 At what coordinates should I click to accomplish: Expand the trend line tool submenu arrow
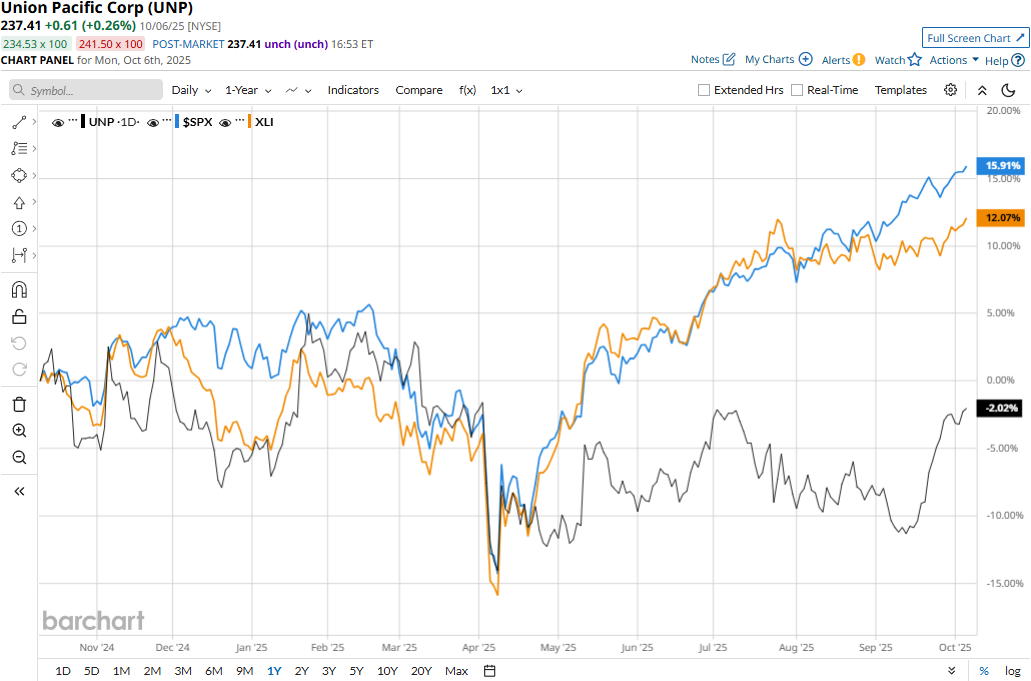(34, 122)
